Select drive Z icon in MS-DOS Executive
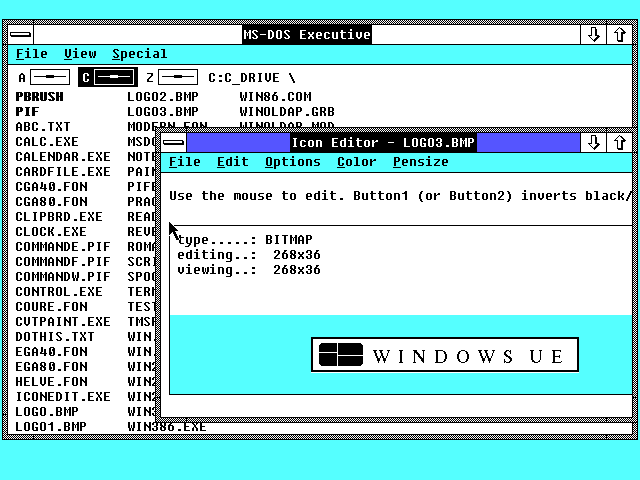The image size is (640, 480). coord(172,77)
